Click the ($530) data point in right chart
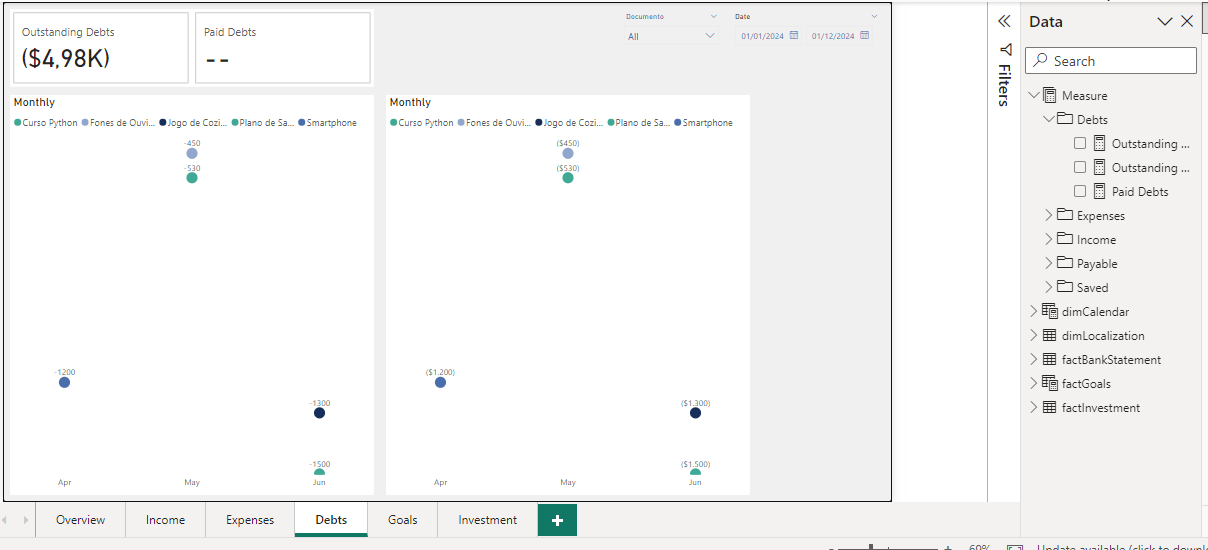Viewport: 1208px width, 550px height. pyautogui.click(x=568, y=177)
